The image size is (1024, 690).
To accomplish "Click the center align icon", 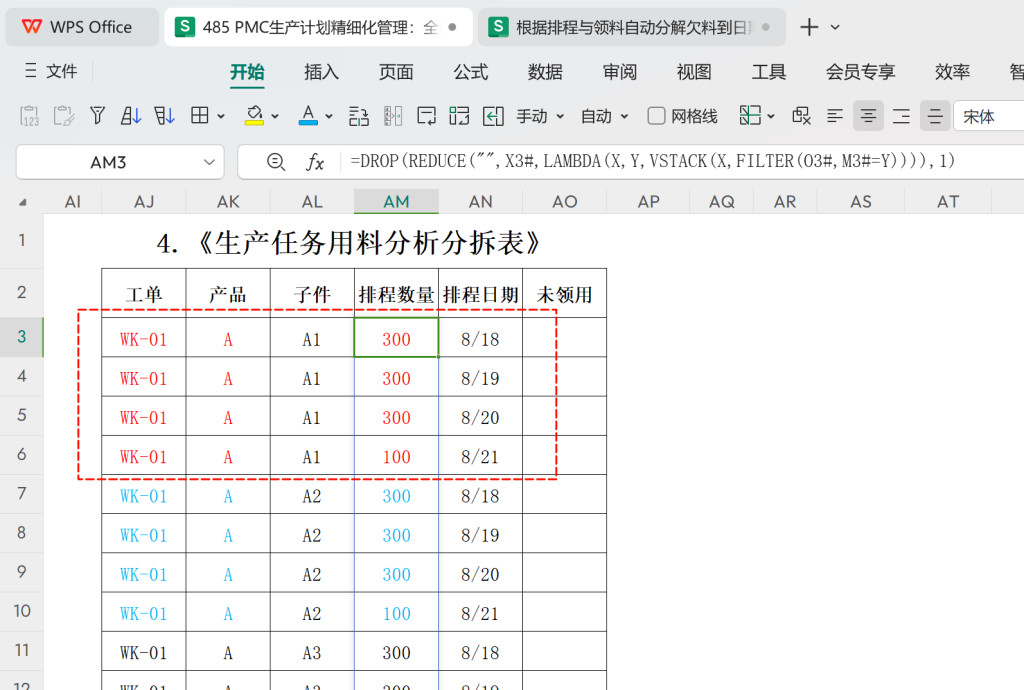I will tap(868, 116).
